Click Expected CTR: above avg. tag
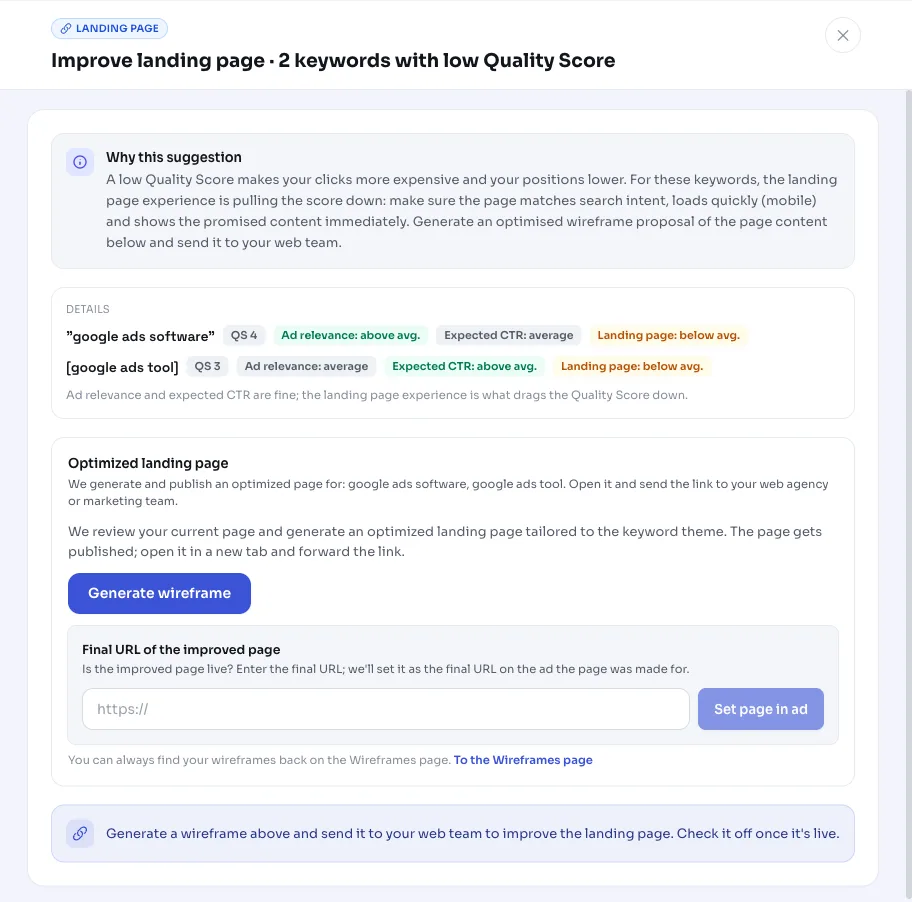 464,366
